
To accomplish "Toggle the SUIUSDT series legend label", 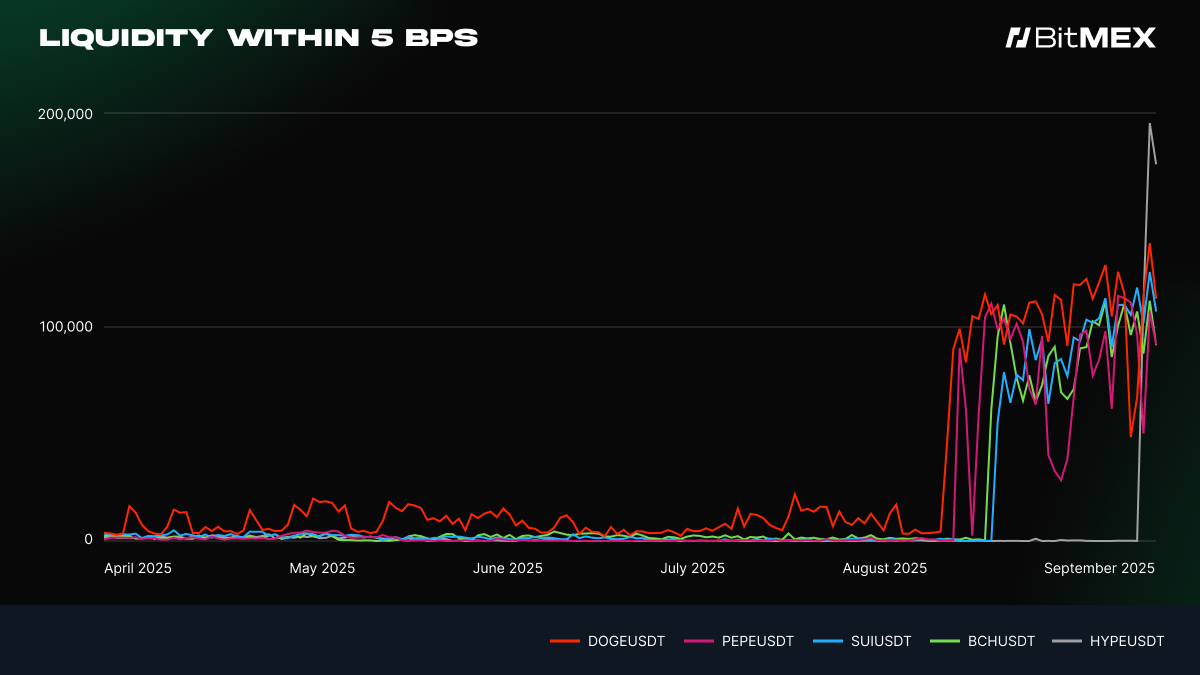I will click(x=880, y=641).
